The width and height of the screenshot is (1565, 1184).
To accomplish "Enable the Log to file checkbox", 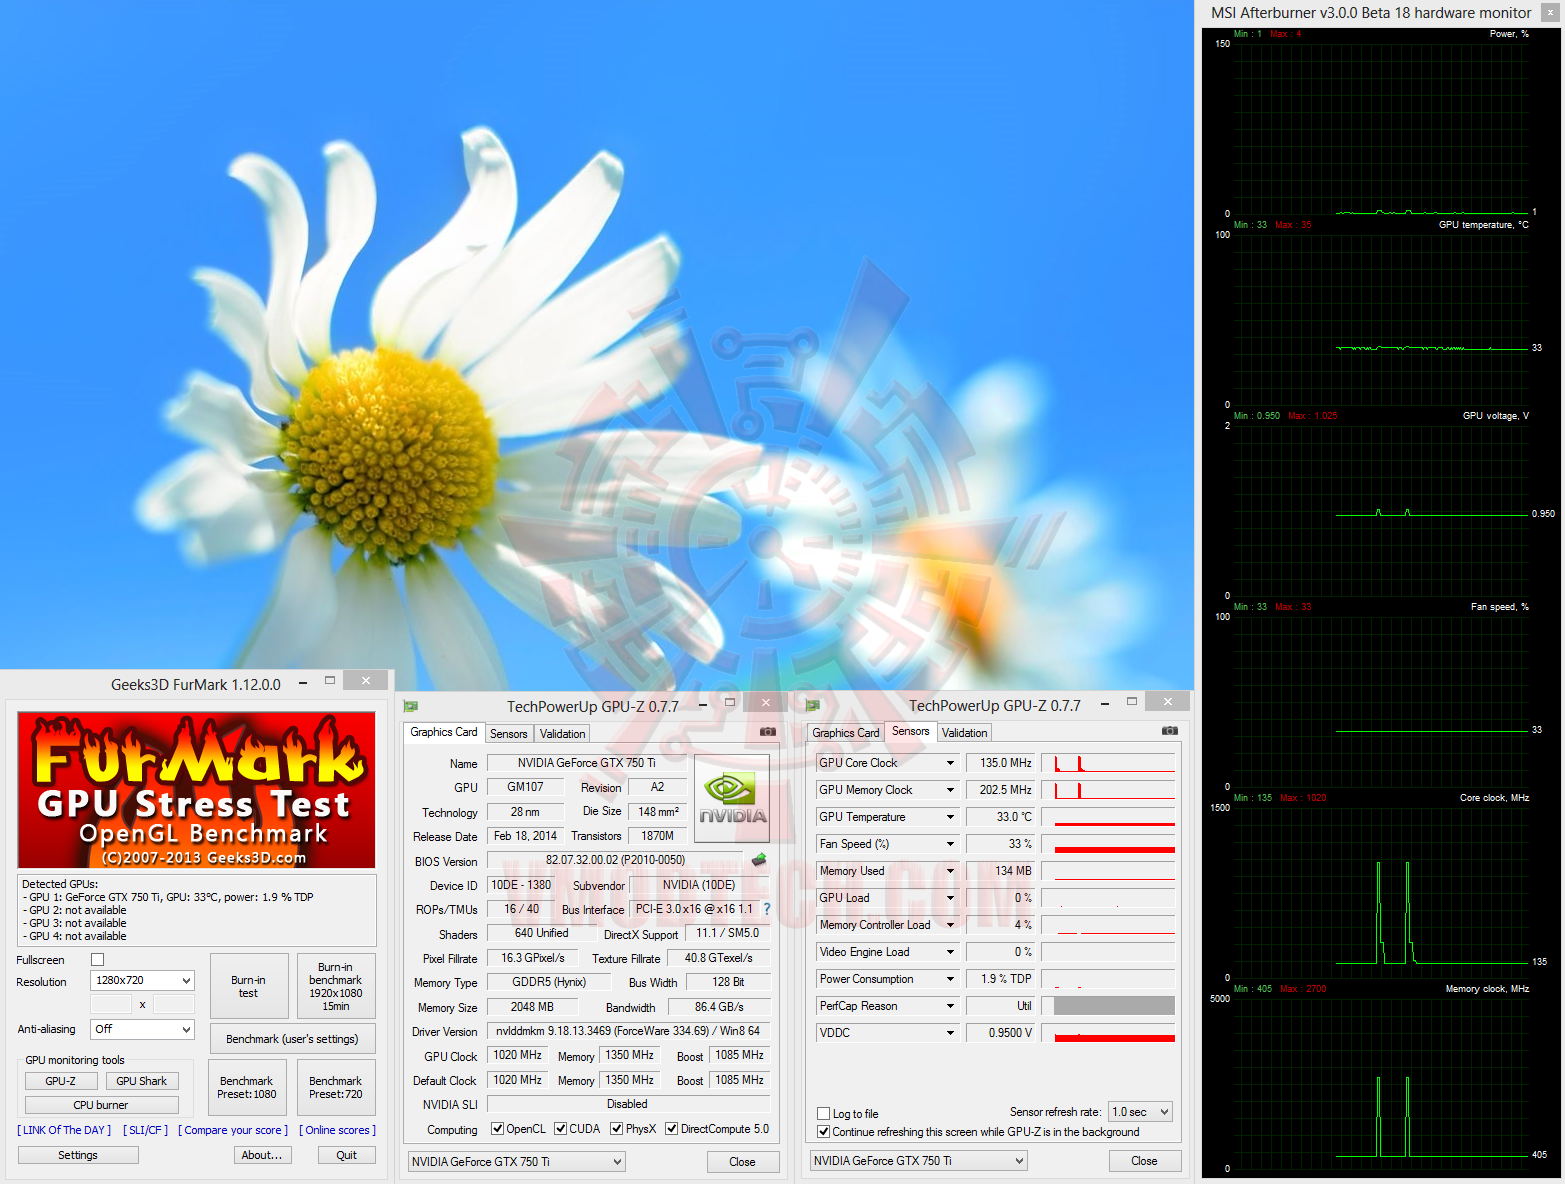I will (824, 1114).
